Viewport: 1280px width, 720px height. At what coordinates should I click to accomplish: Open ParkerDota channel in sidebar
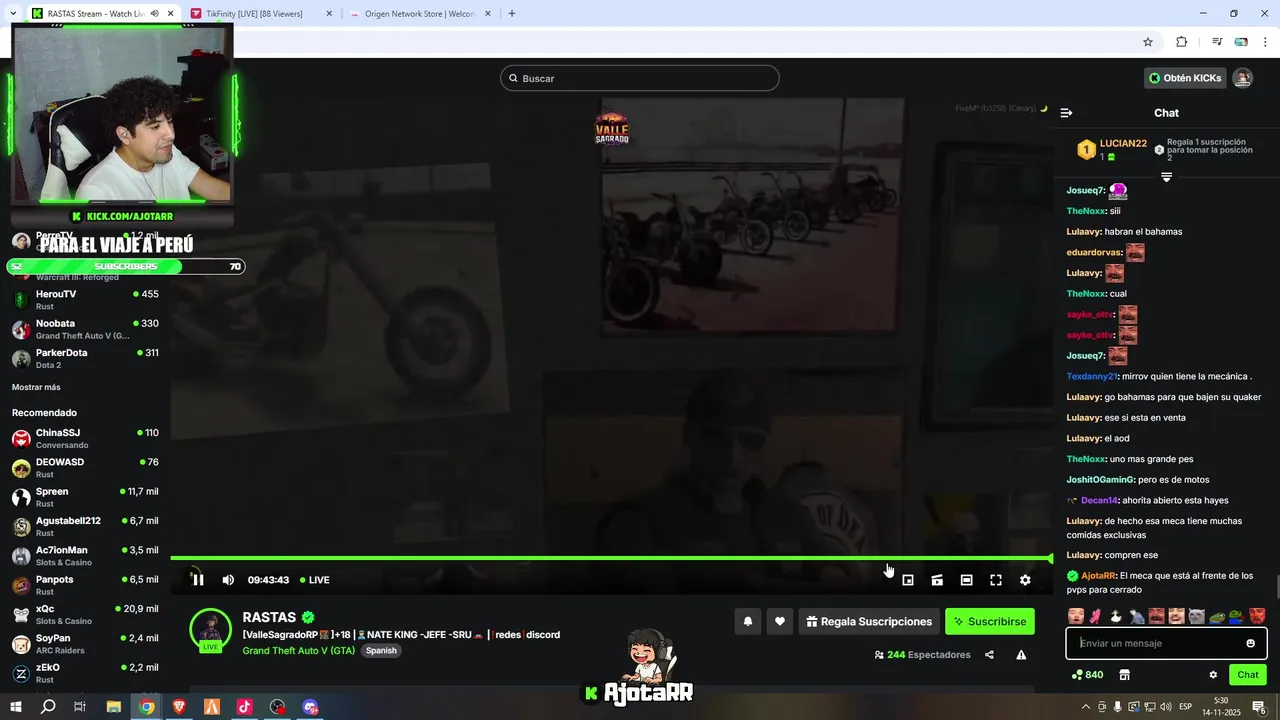[x=85, y=358]
